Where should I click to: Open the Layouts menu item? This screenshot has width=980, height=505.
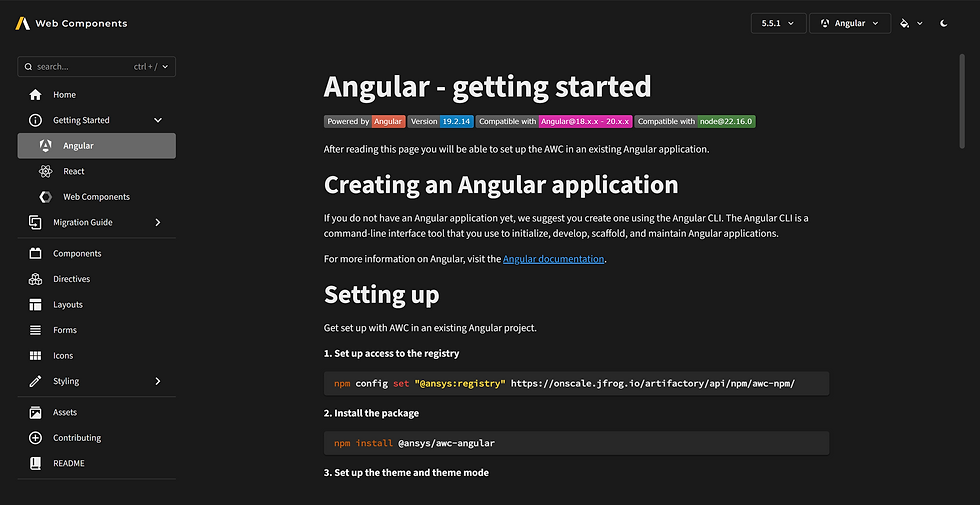[96, 305]
